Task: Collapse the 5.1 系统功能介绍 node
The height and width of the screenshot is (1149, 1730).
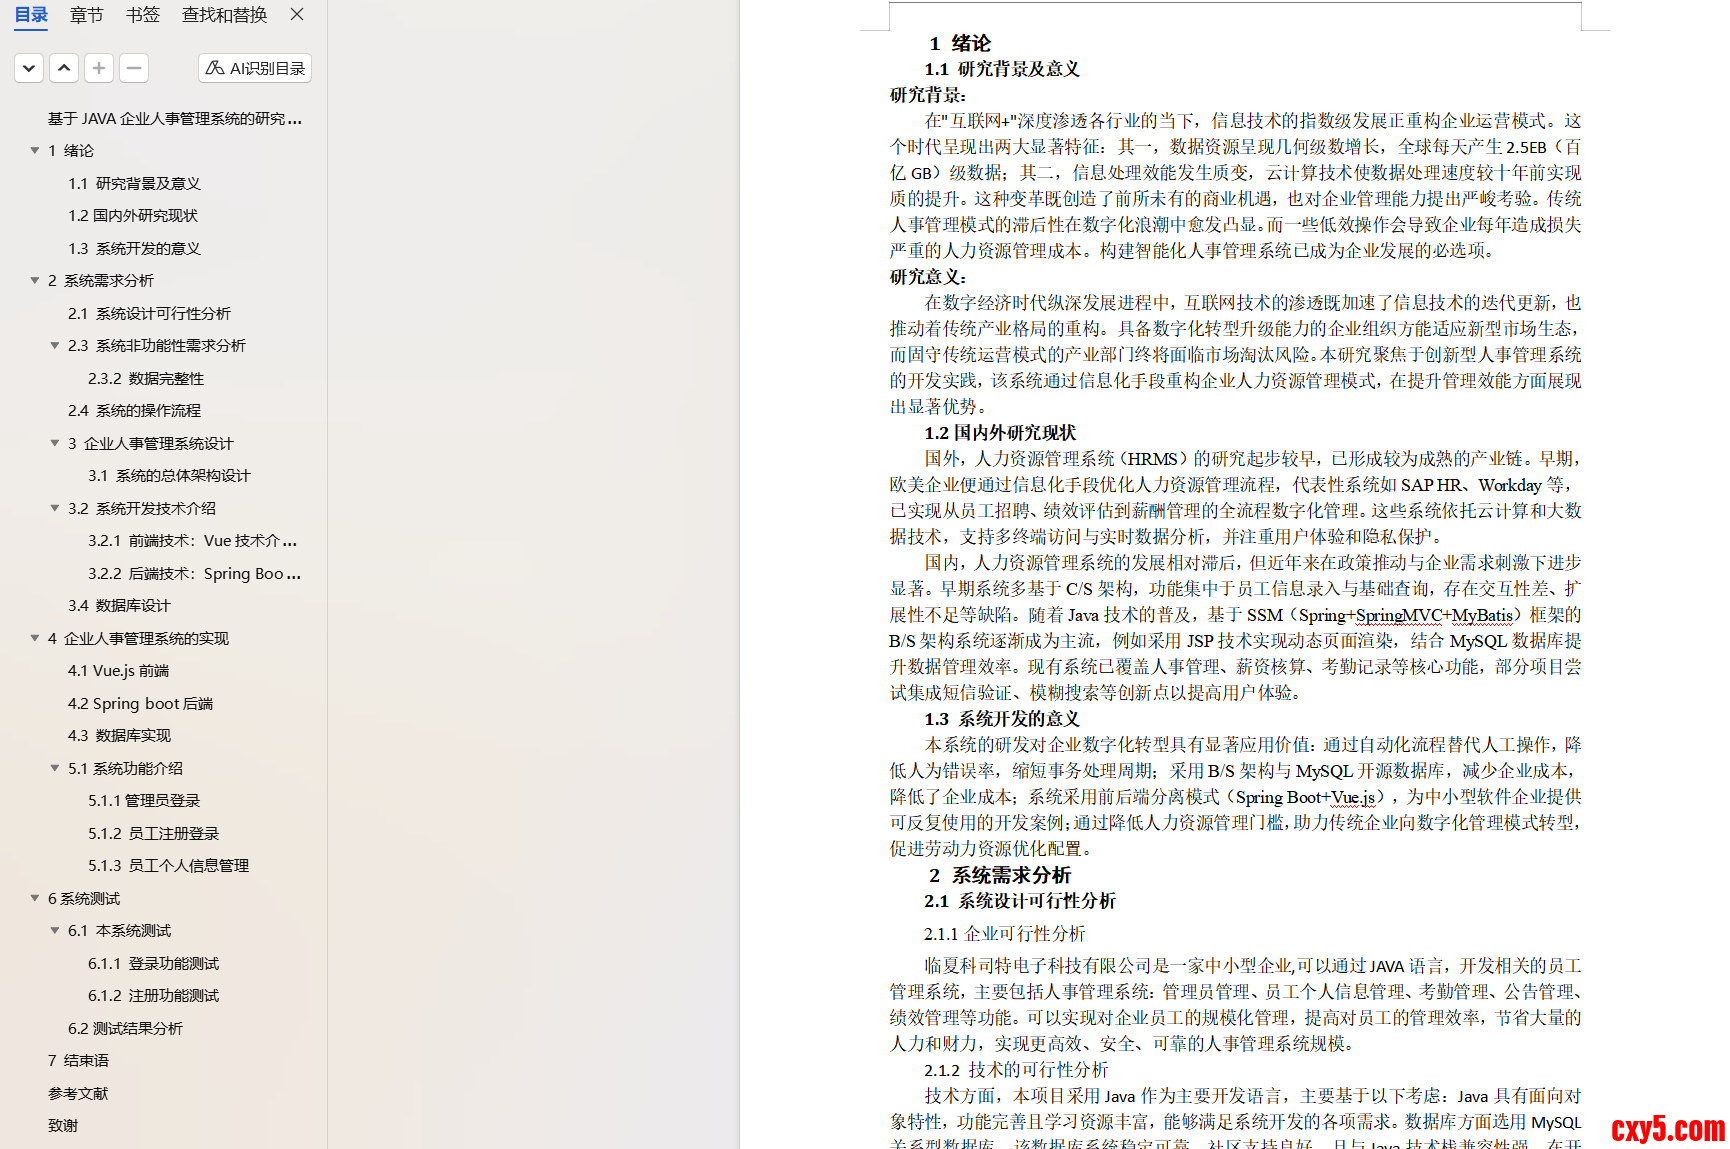Action: point(55,769)
